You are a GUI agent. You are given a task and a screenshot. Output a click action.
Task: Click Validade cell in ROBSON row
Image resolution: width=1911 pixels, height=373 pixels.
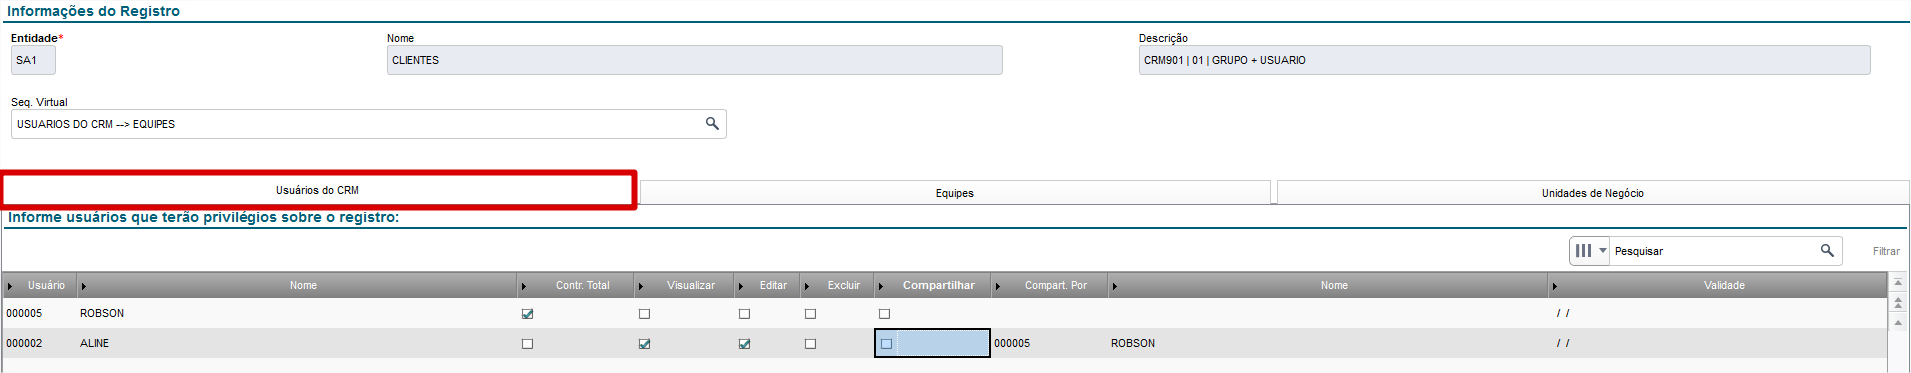[1717, 314]
